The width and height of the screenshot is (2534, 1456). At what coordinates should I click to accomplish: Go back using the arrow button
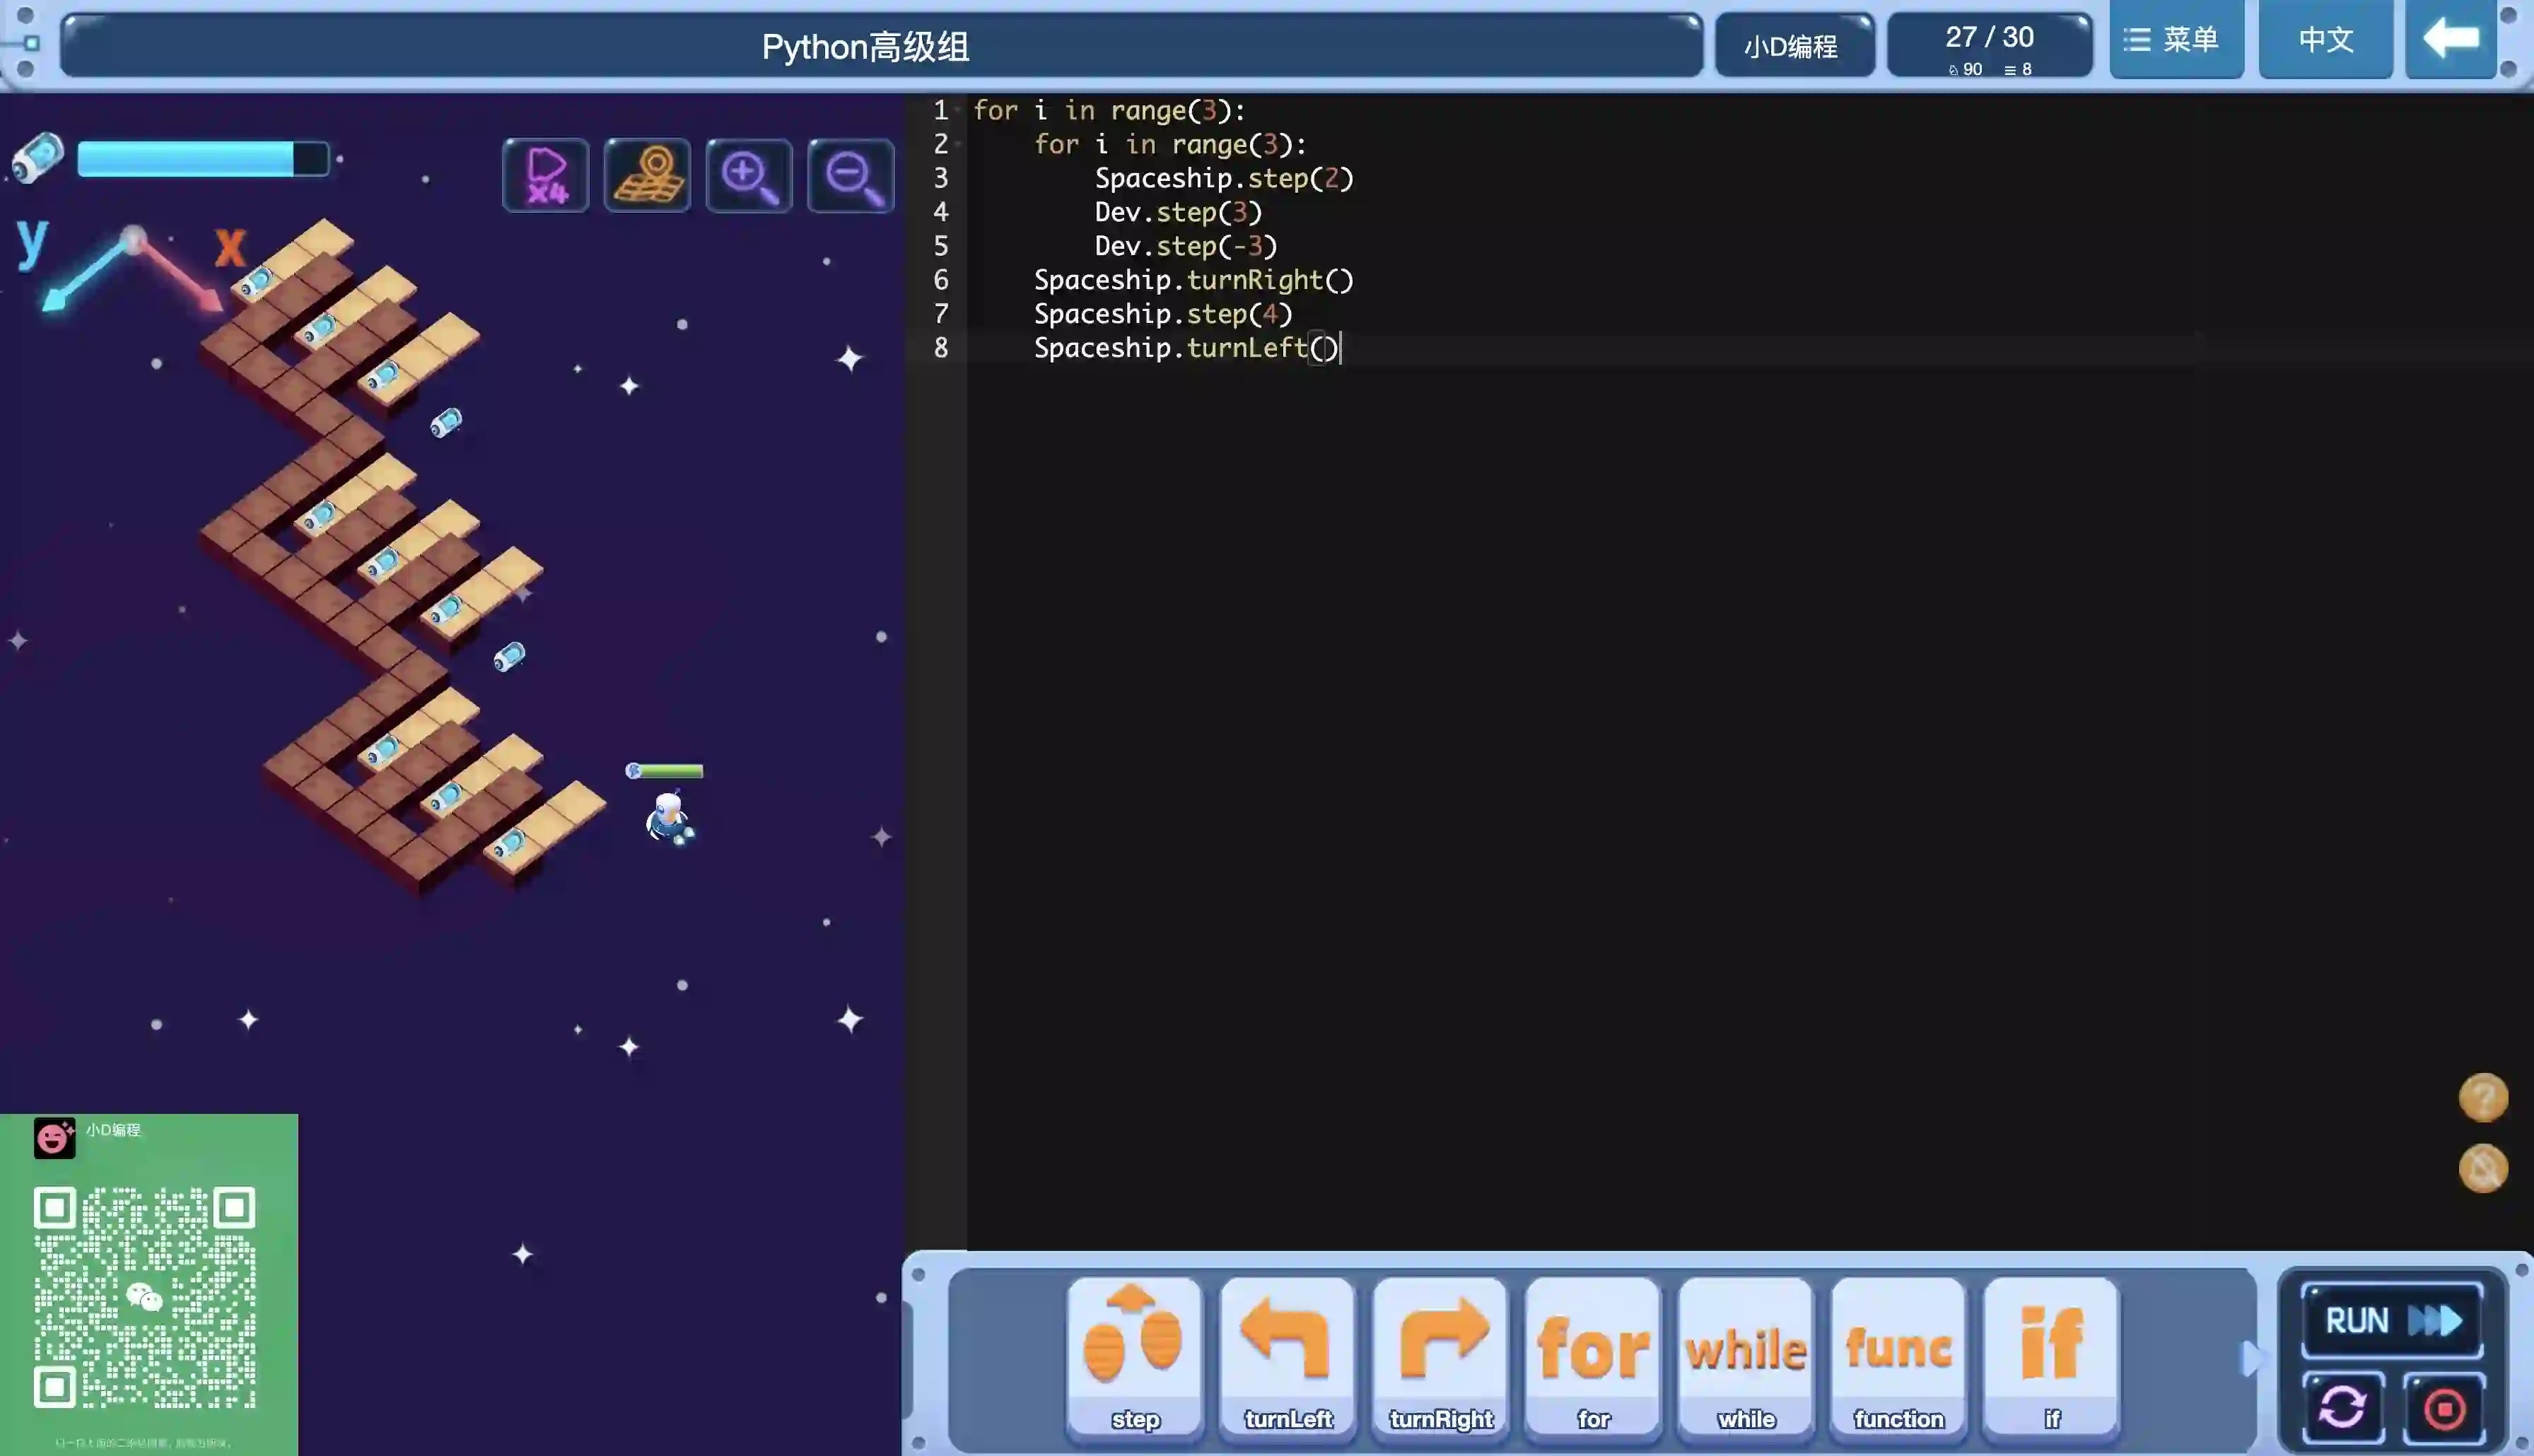pyautogui.click(x=2450, y=40)
